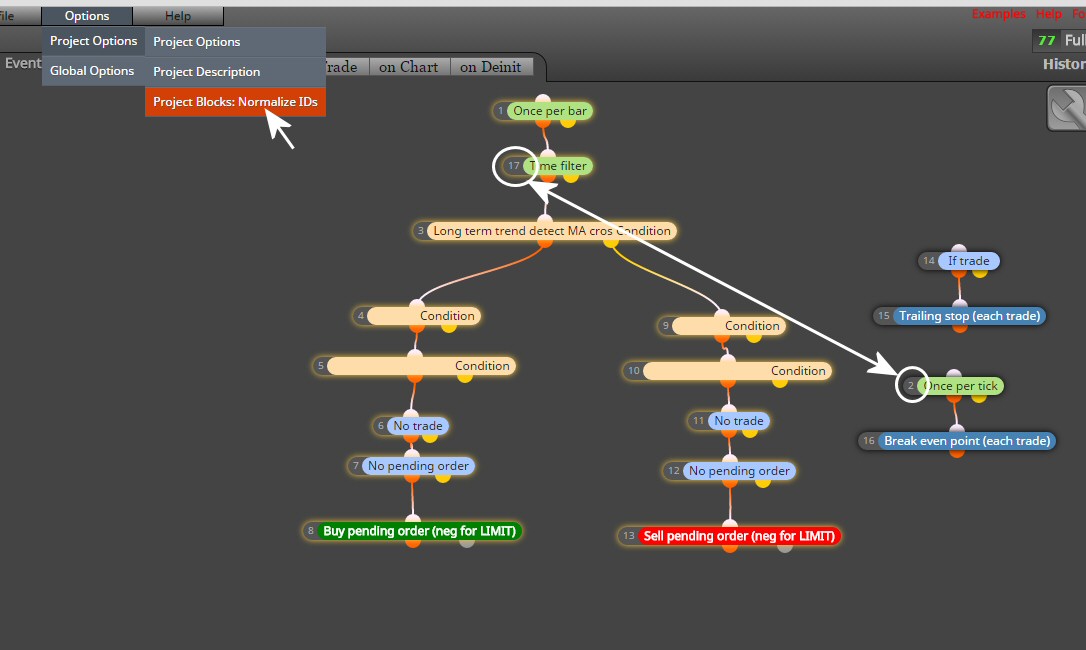Click ID badge 1 of Once per bar
1086x650 pixels.
(x=500, y=111)
